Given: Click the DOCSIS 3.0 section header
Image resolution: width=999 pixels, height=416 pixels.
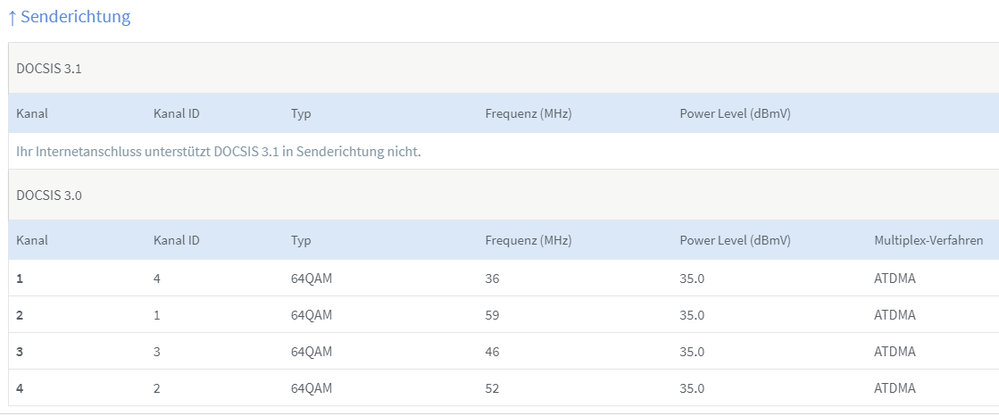Looking at the screenshot, I should 49,195.
